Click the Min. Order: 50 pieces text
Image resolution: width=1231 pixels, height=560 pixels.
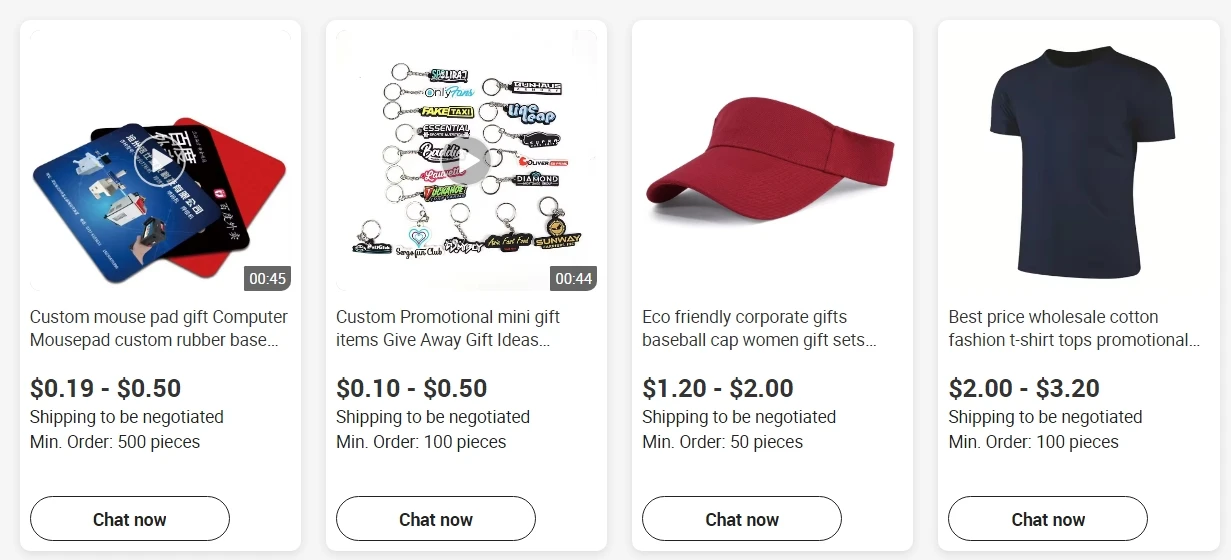(722, 442)
